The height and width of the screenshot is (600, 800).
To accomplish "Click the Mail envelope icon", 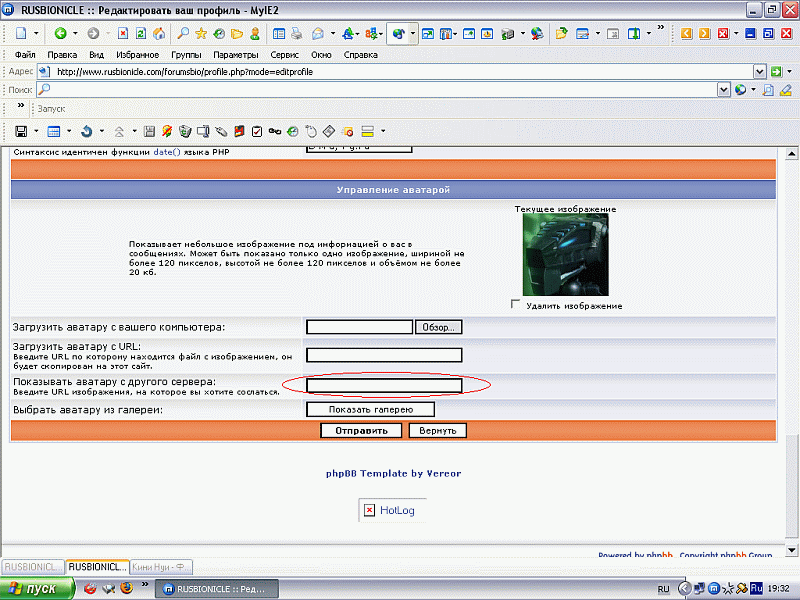I will [x=318, y=34].
